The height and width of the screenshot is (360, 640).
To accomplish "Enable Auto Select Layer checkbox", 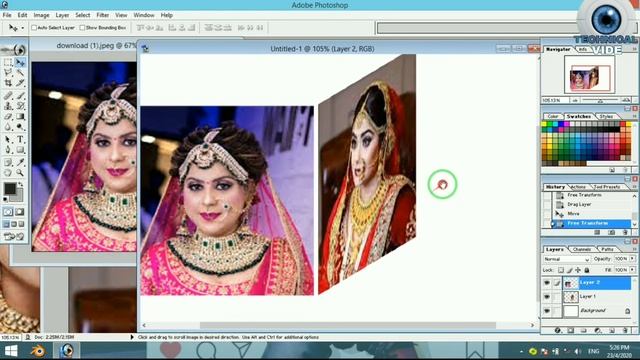I will click(x=34, y=28).
